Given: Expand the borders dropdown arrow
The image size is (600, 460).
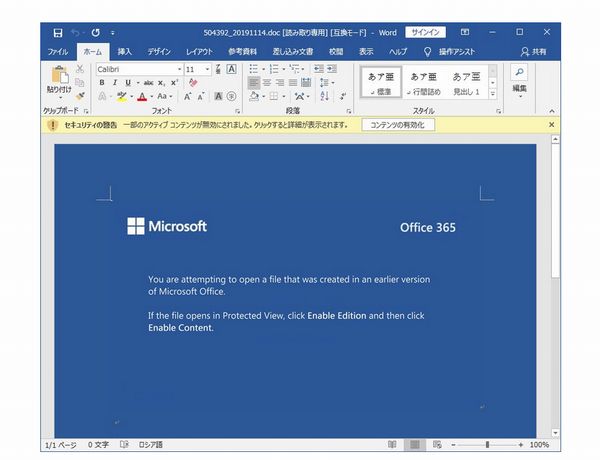Looking at the screenshot, I should (284, 96).
